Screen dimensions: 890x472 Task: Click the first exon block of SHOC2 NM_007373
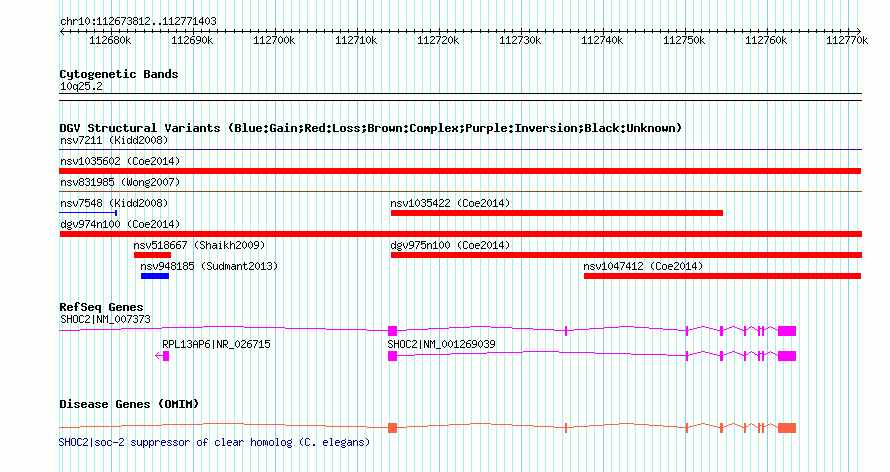coord(392,331)
